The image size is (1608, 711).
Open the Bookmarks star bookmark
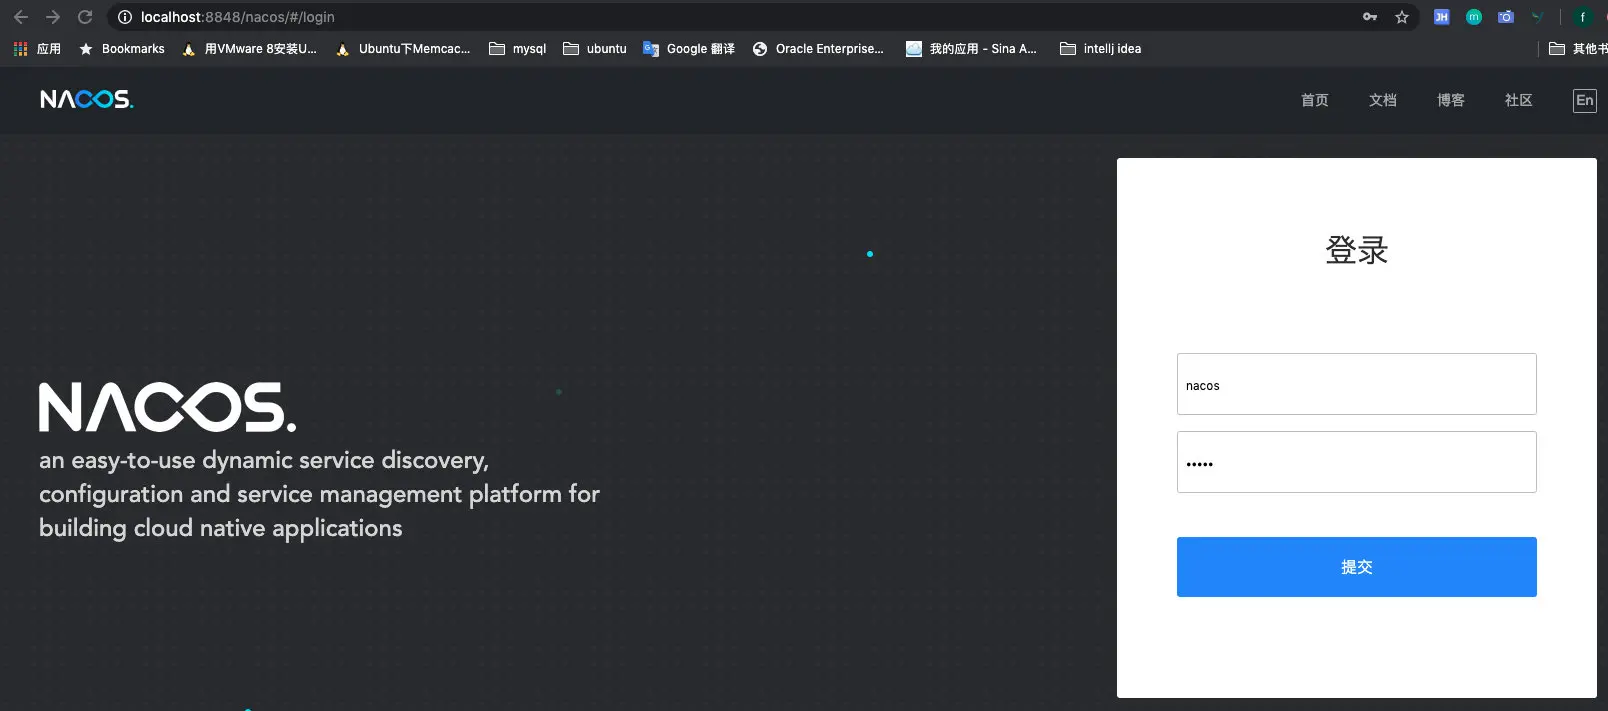(x=122, y=49)
